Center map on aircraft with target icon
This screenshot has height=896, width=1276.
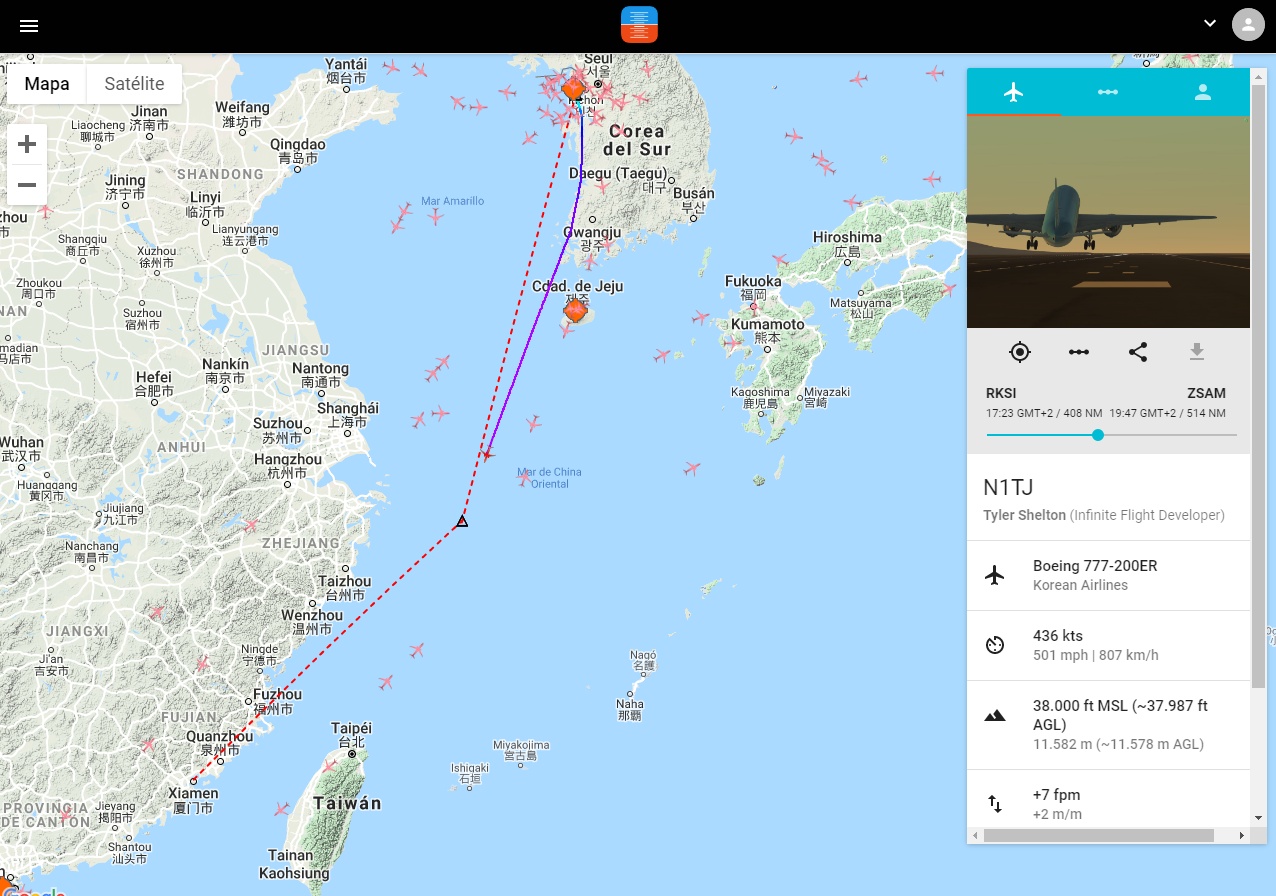pyautogui.click(x=1020, y=352)
